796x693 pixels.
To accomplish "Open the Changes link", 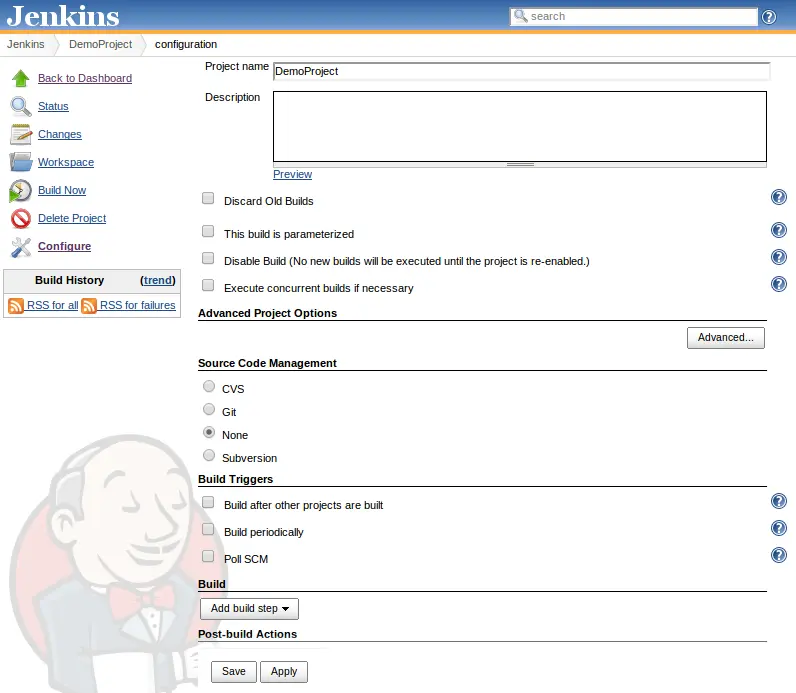I will click(60, 134).
